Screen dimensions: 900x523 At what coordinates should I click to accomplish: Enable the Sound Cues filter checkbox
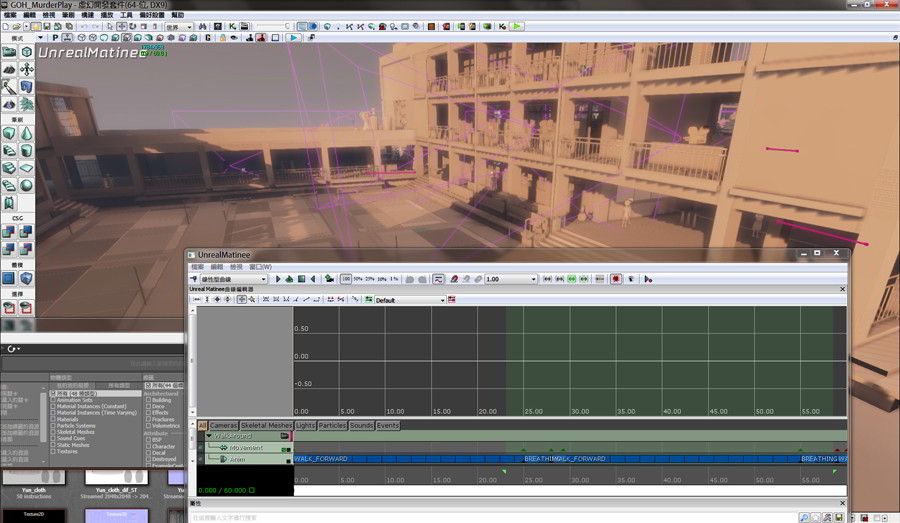click(x=53, y=439)
